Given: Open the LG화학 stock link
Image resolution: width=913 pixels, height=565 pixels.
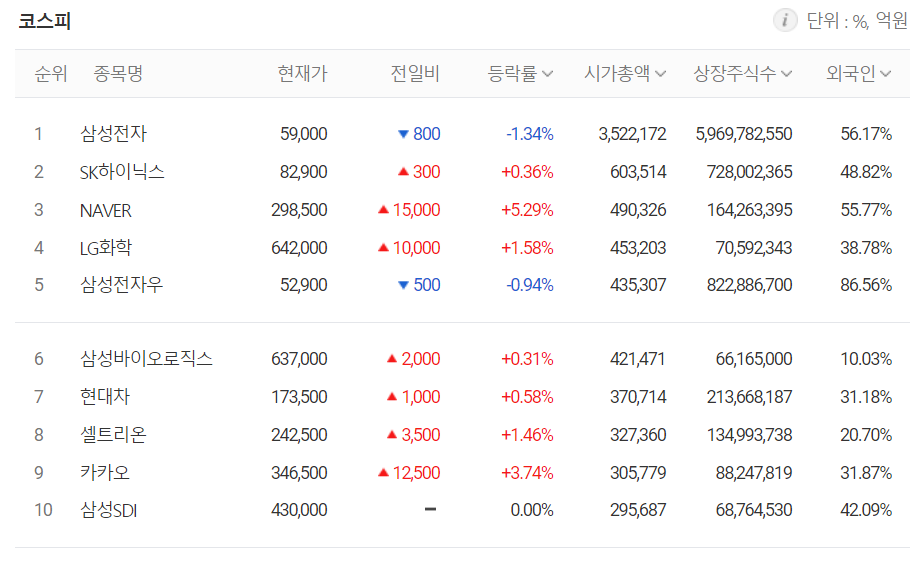Looking at the screenshot, I should [x=106, y=248].
